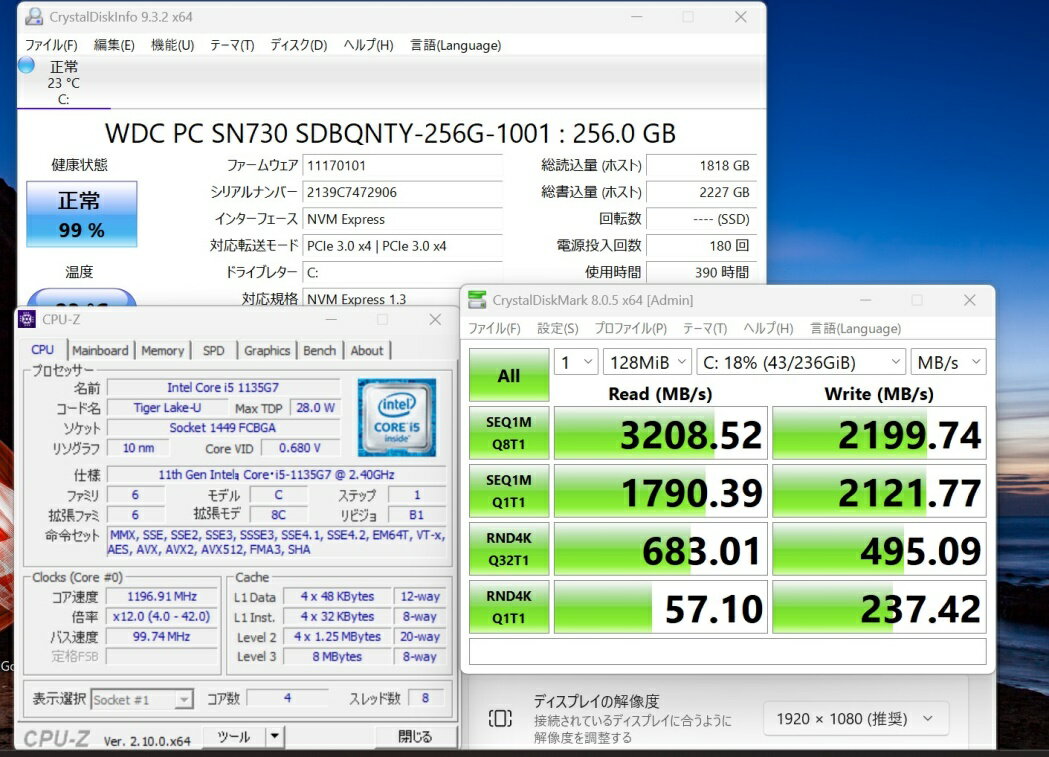1049x757 pixels.
Task: Click the 2199.74 sequential write result
Action: pyautogui.click(x=879, y=433)
